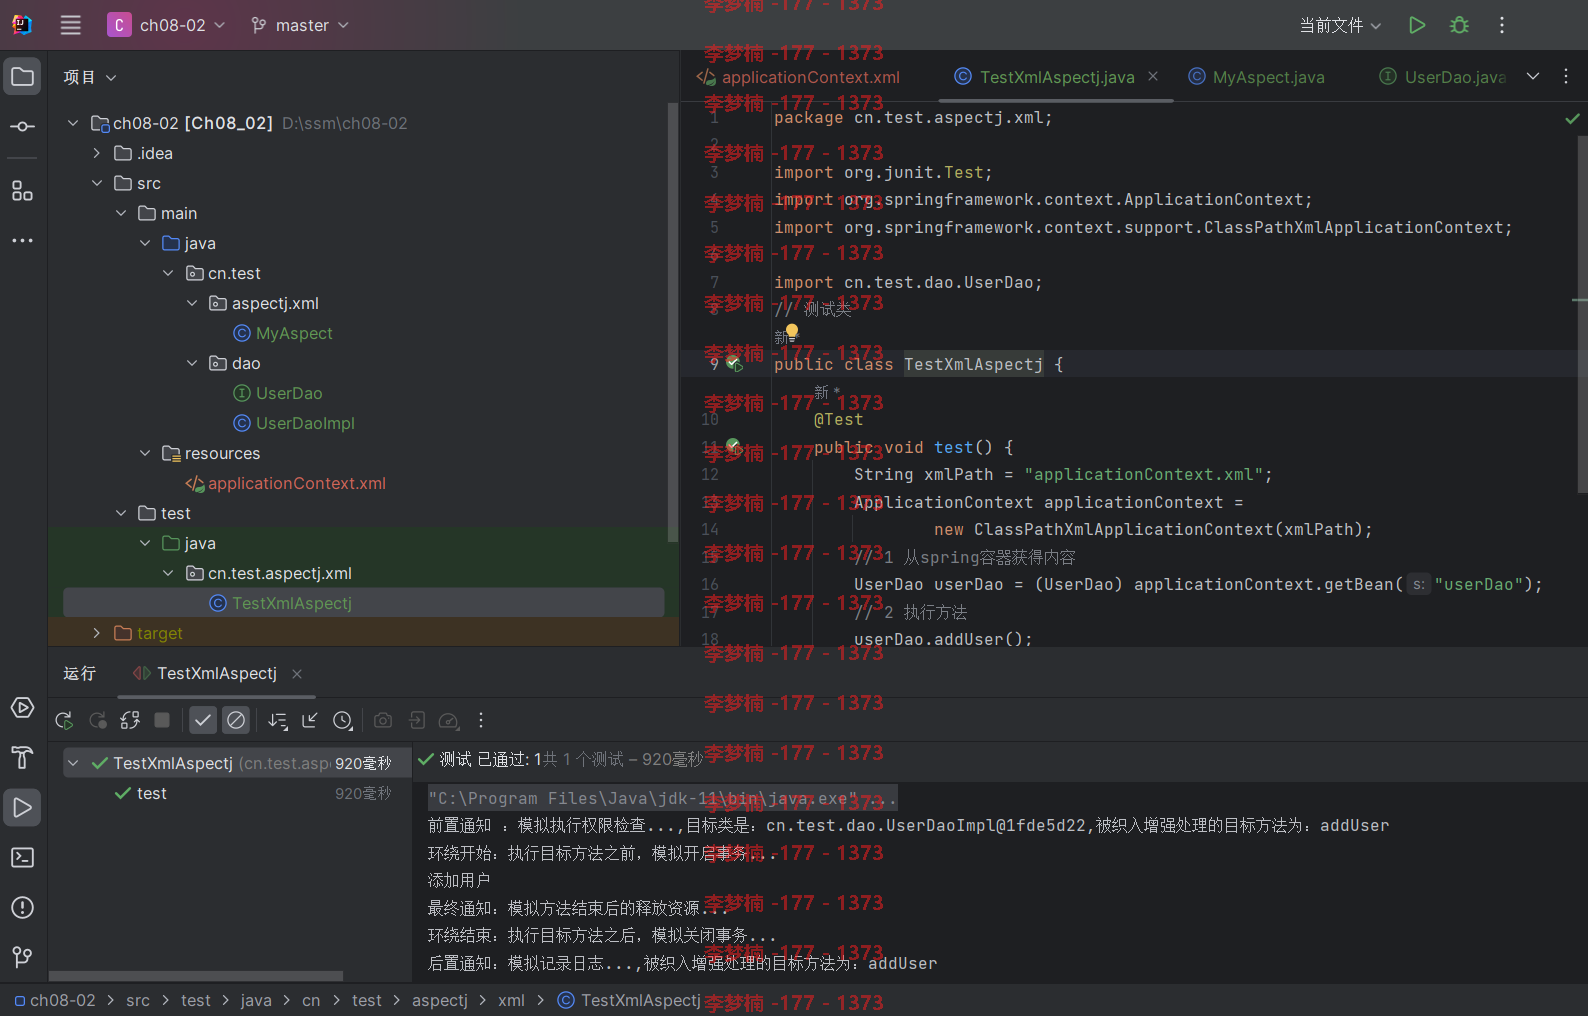Open the Commit tool window
This screenshot has height=1016, width=1588.
[22, 127]
